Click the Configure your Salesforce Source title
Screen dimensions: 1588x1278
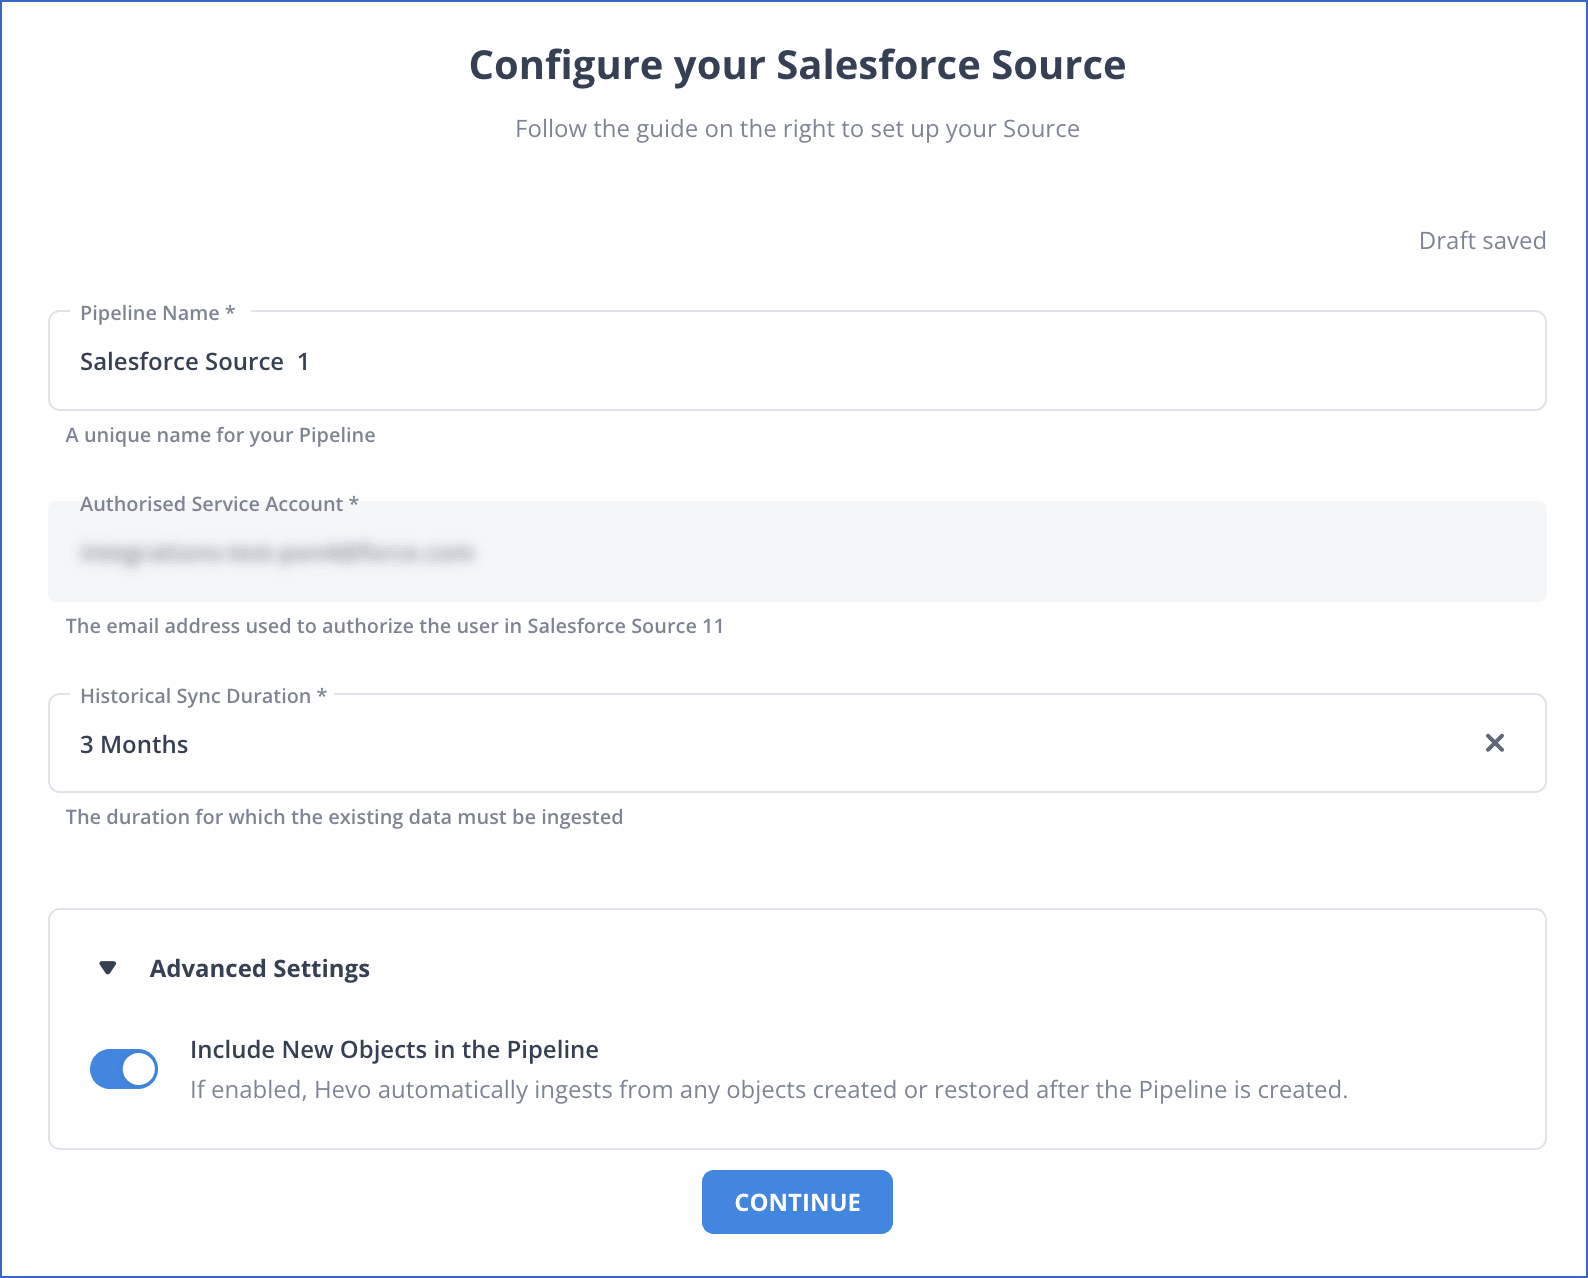pos(797,66)
